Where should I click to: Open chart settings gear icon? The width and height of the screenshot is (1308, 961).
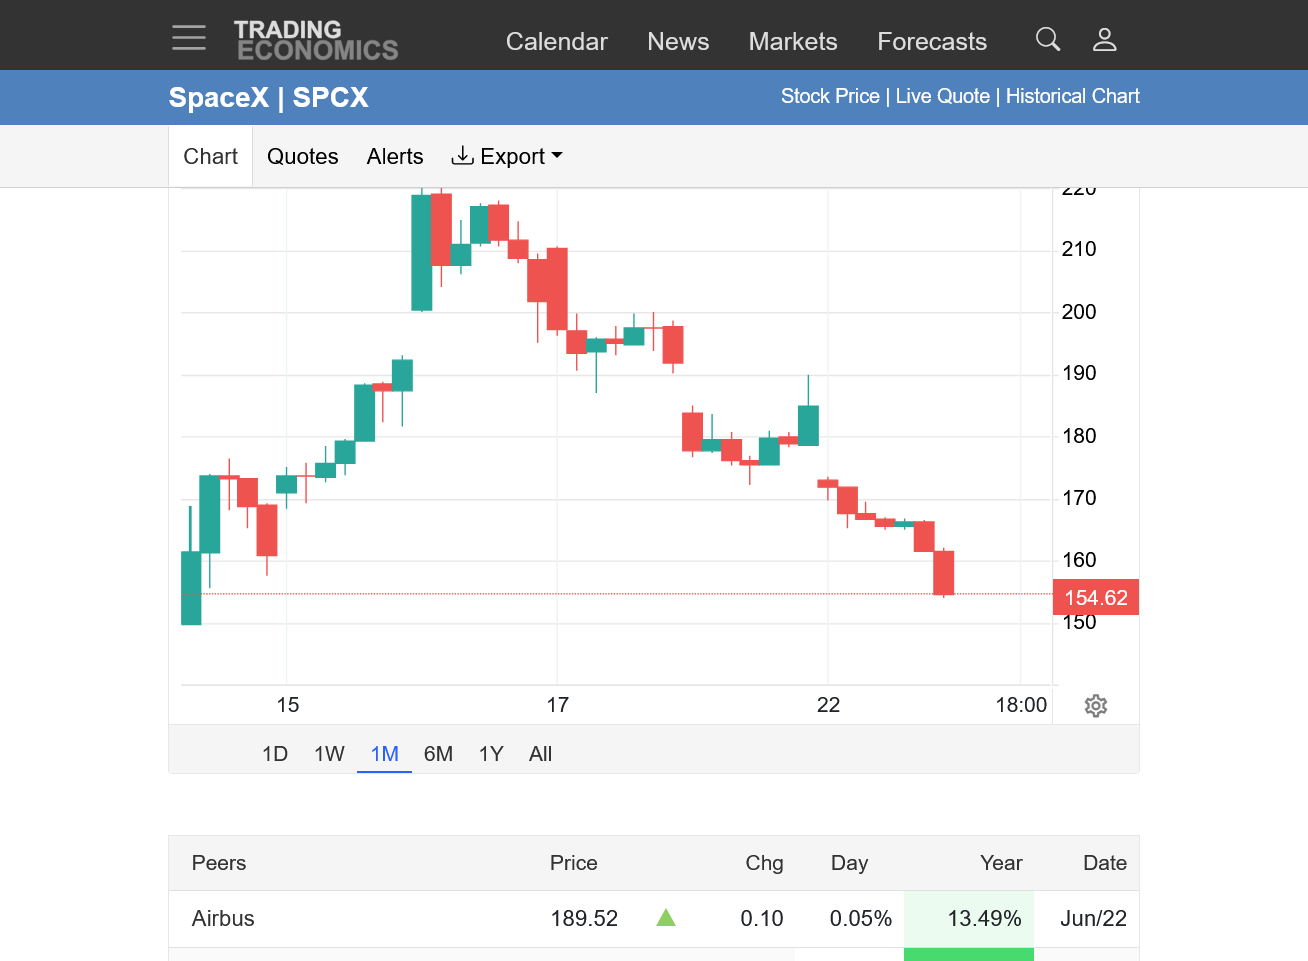click(x=1096, y=706)
